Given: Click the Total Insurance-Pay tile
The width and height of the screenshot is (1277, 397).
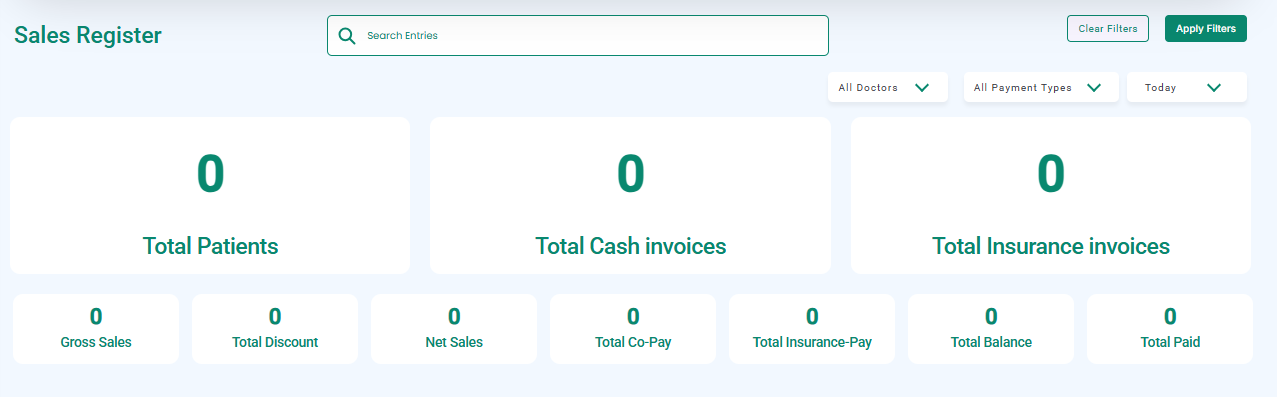Looking at the screenshot, I should click(x=812, y=329).
